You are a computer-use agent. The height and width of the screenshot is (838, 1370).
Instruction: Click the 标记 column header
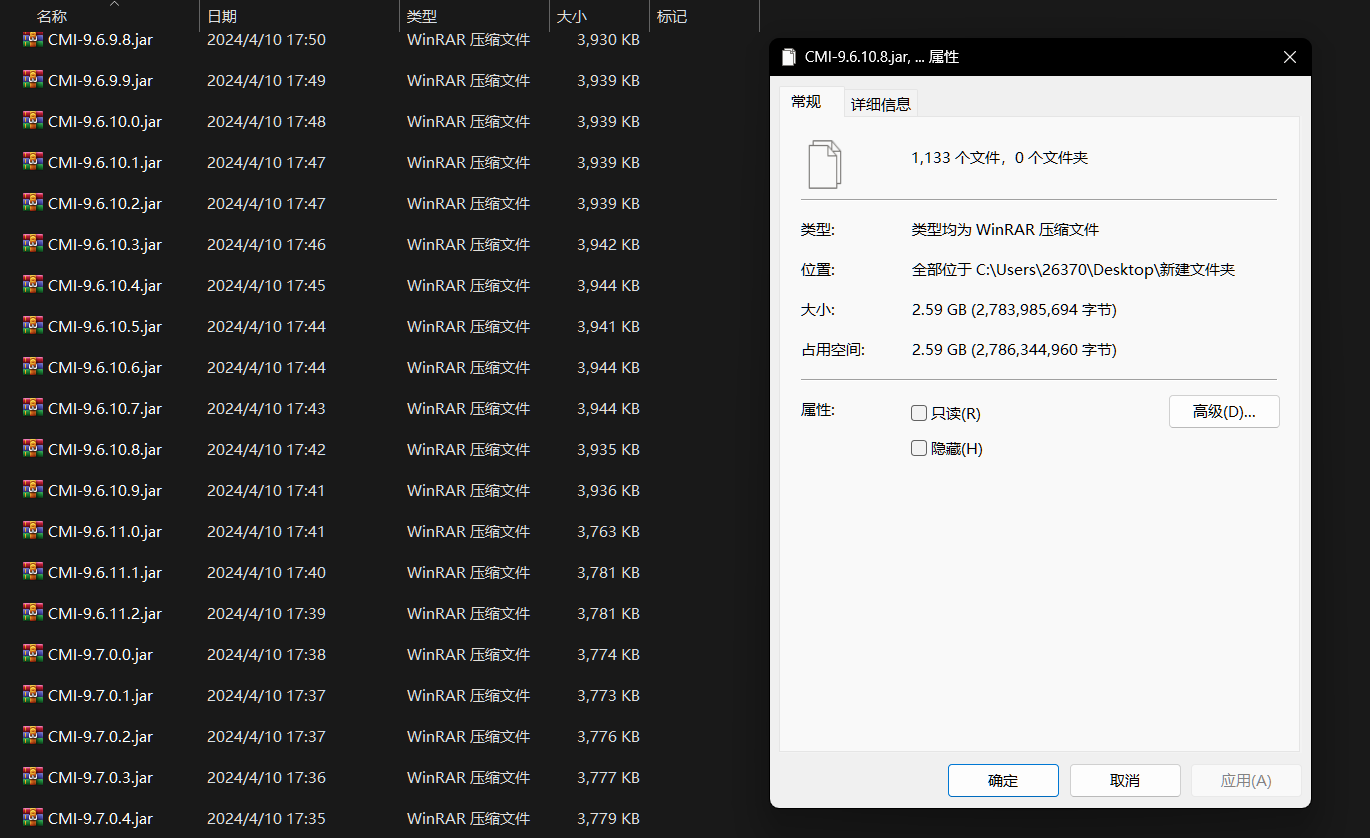(672, 17)
